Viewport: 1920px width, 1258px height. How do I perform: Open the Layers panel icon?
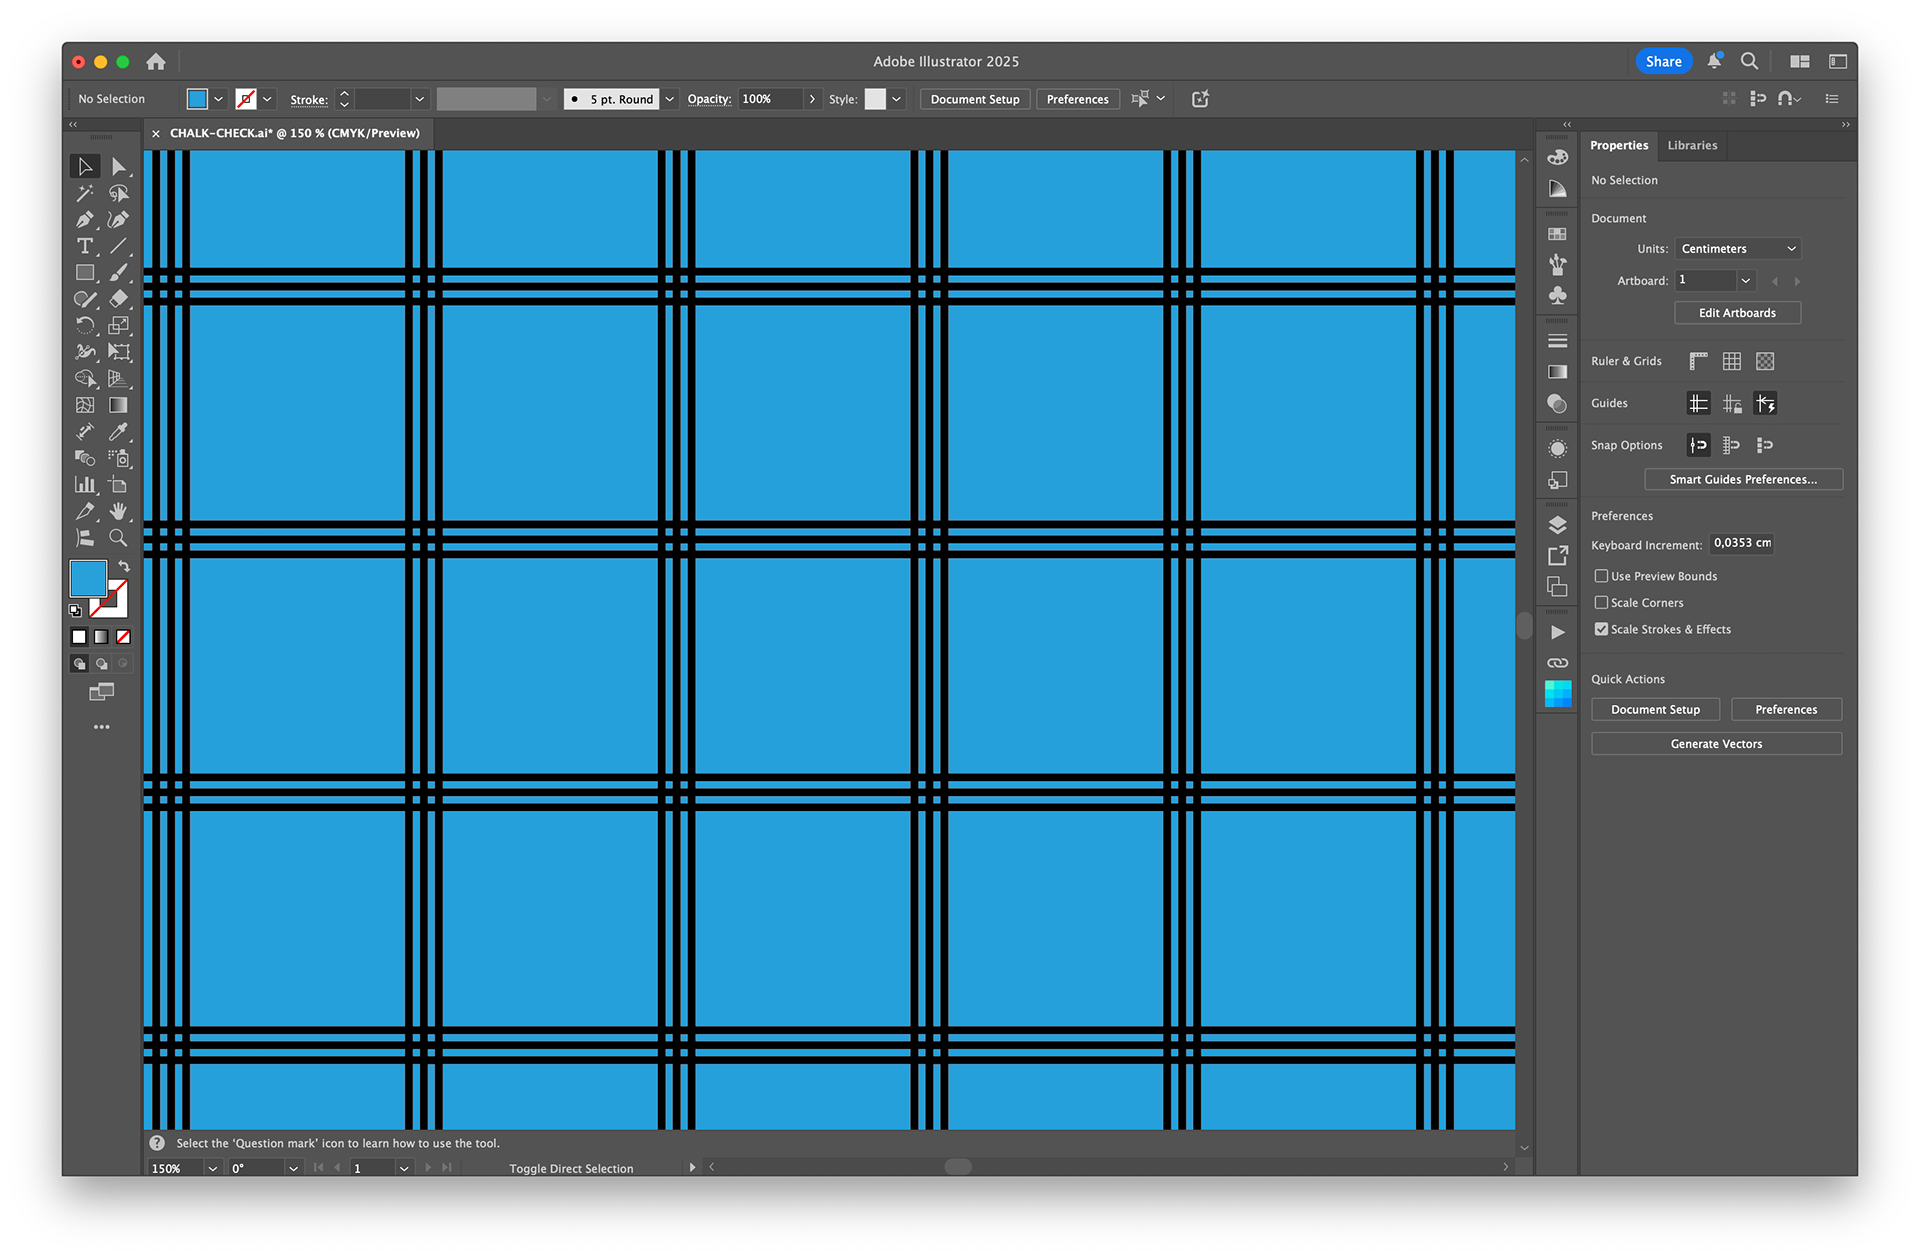tap(1557, 525)
